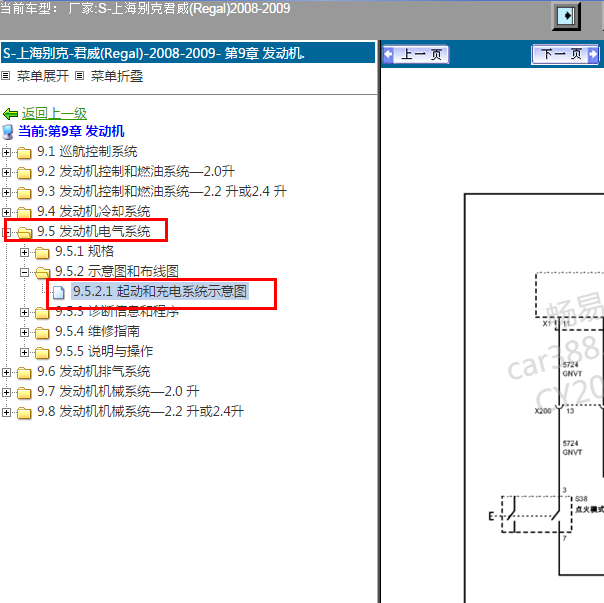
Task: Click folder icon of 9.5.4 维修指南
Action: [42, 333]
